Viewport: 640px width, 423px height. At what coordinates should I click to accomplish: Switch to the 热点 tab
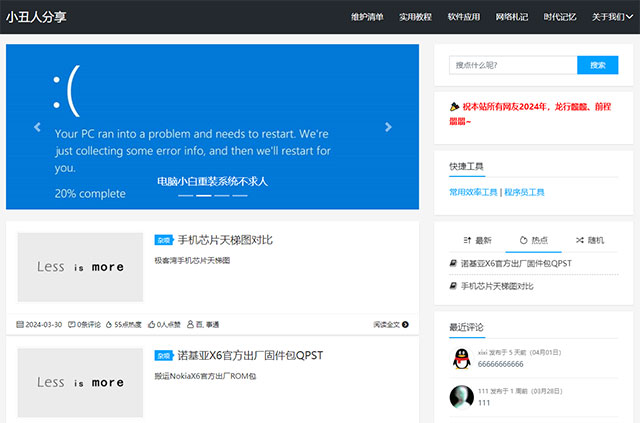point(533,240)
